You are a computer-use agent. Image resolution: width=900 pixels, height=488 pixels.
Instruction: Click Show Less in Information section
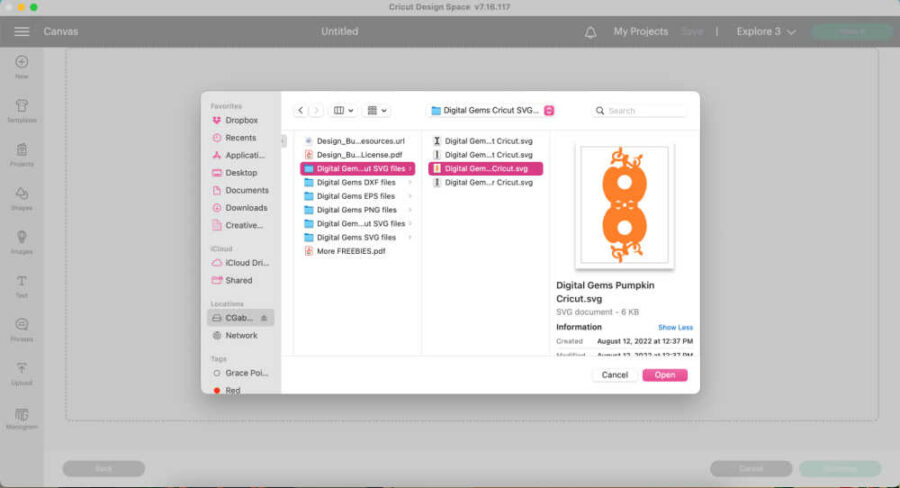pyautogui.click(x=675, y=327)
